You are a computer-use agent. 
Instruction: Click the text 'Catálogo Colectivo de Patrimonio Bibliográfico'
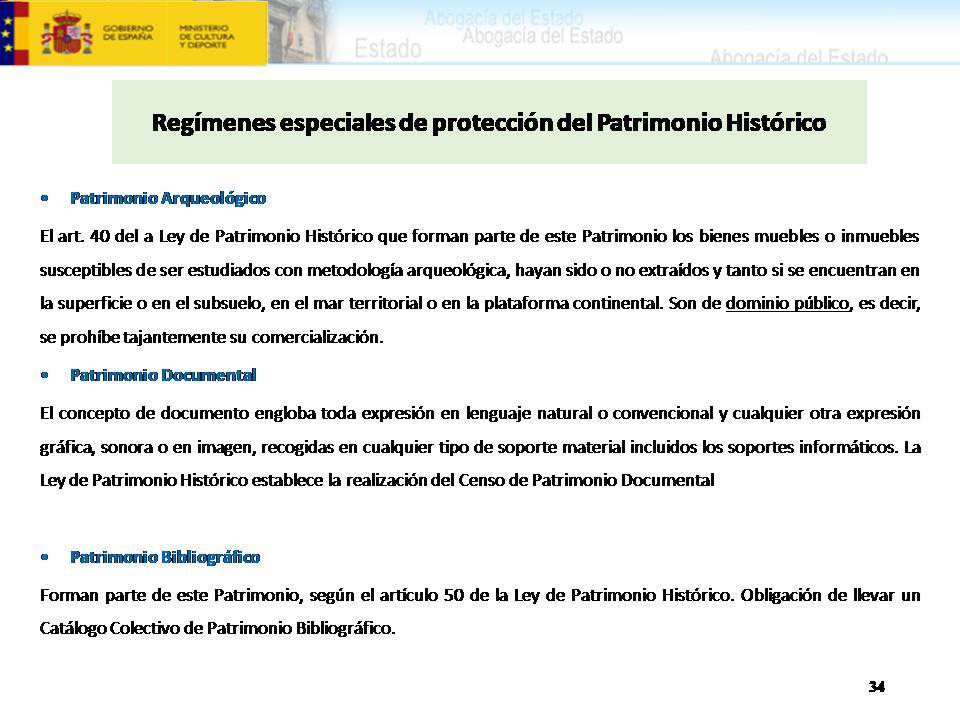click(217, 628)
